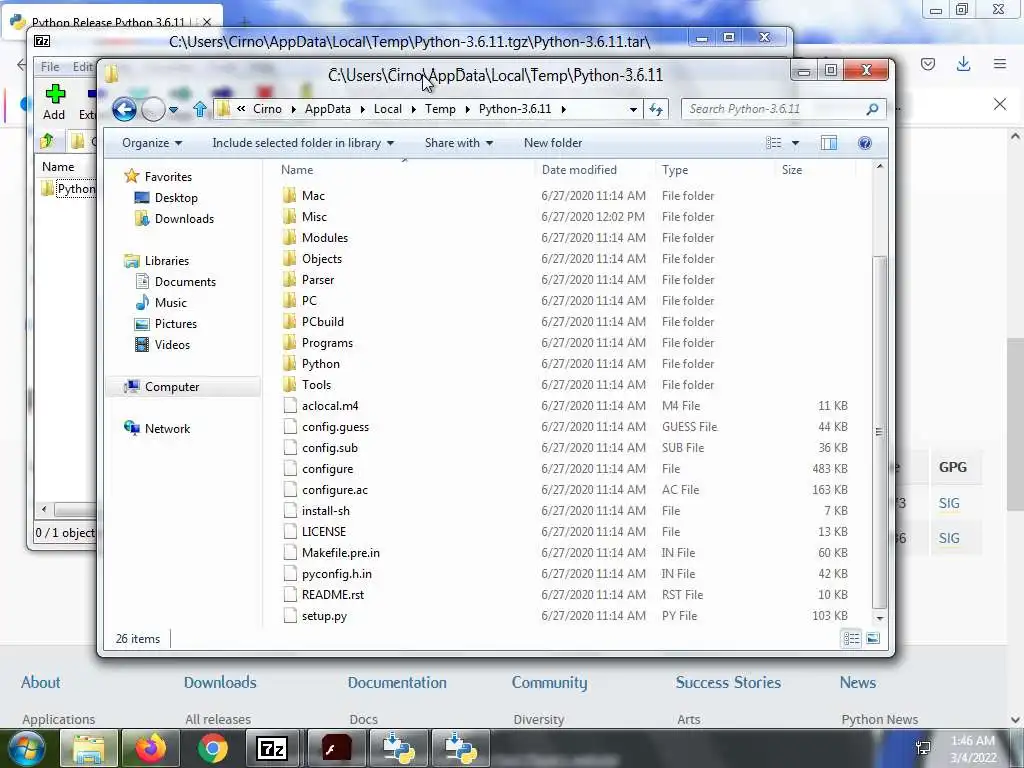Sort by the Date modified column header
Screen dimensions: 1024x768
(x=579, y=170)
